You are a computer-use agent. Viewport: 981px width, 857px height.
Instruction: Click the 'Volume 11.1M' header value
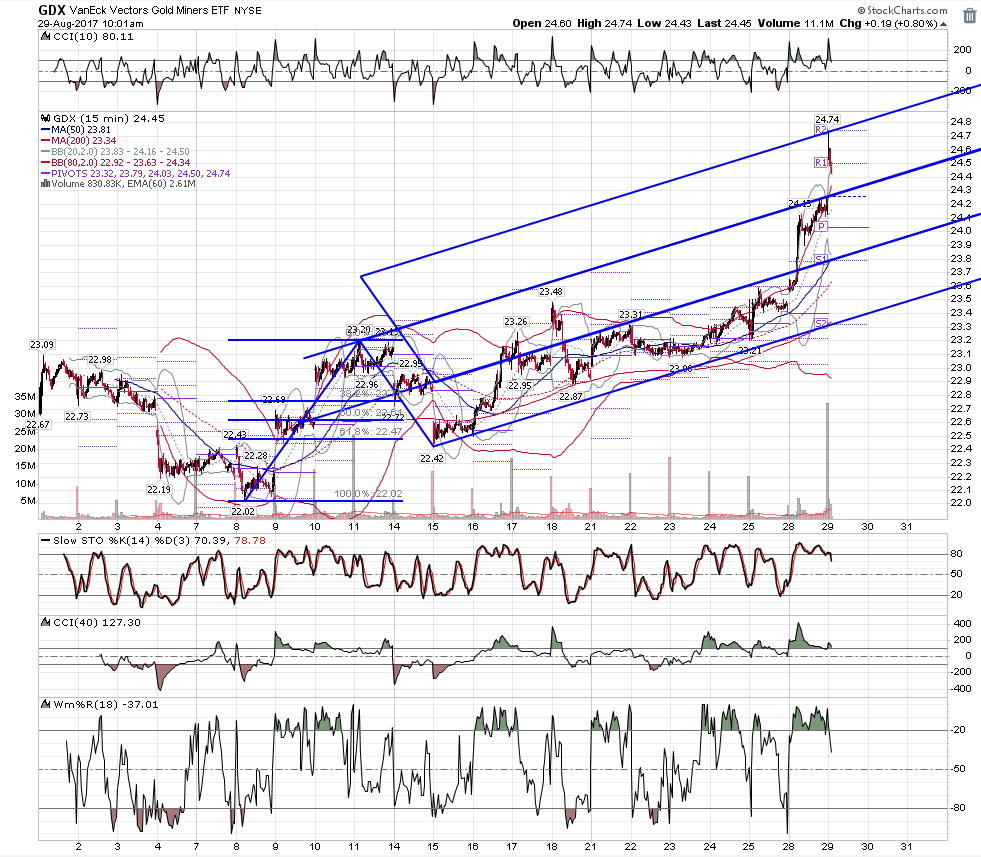pos(796,23)
